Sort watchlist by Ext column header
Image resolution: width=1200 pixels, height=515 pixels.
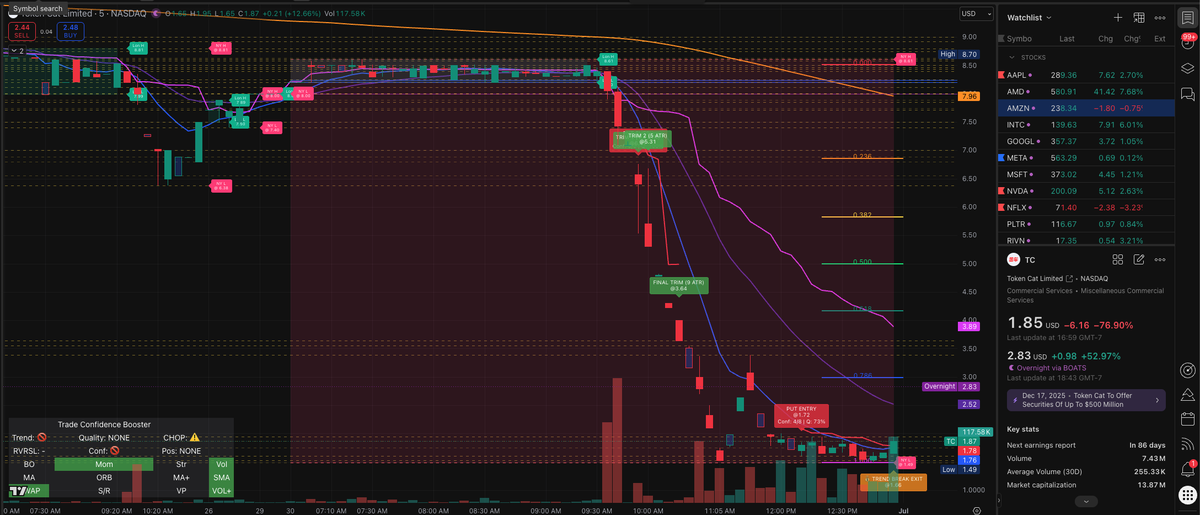pyautogui.click(x=1160, y=39)
